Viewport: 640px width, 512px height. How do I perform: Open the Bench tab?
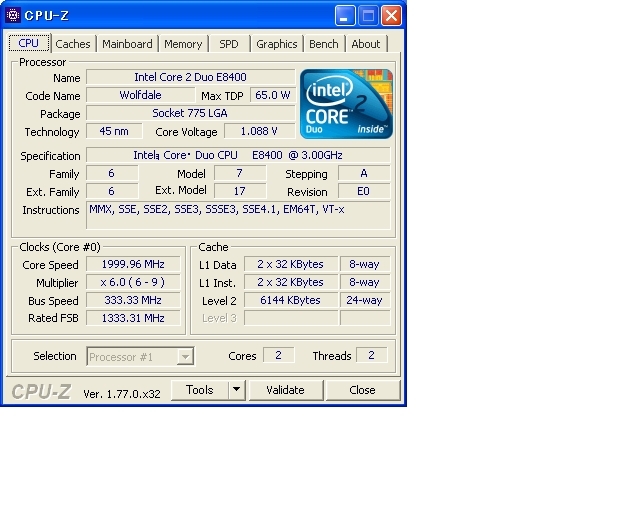point(324,44)
